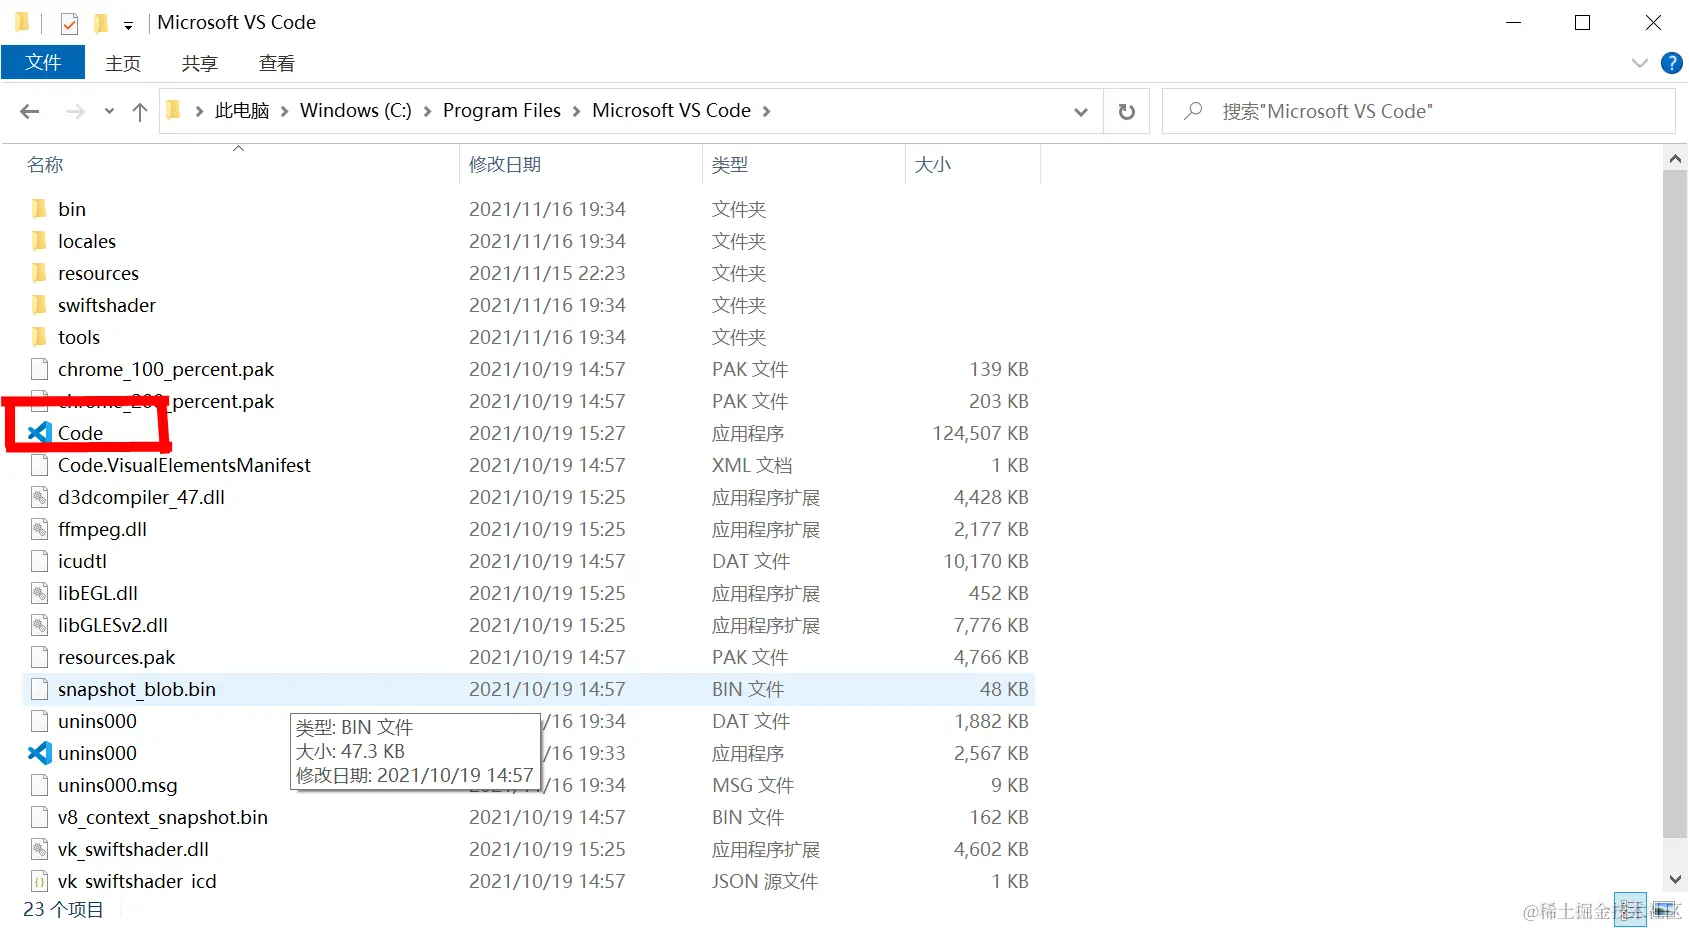This screenshot has width=1689, height=928.
Task: Click the XML 文档 type cell
Action: (752, 465)
